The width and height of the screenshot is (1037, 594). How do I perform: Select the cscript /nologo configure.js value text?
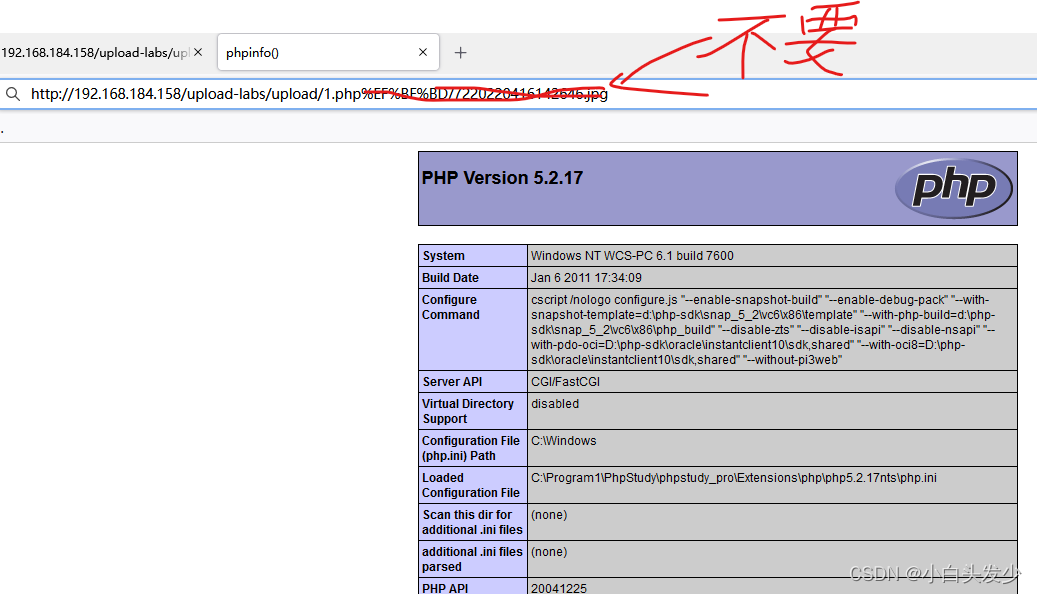click(x=763, y=329)
